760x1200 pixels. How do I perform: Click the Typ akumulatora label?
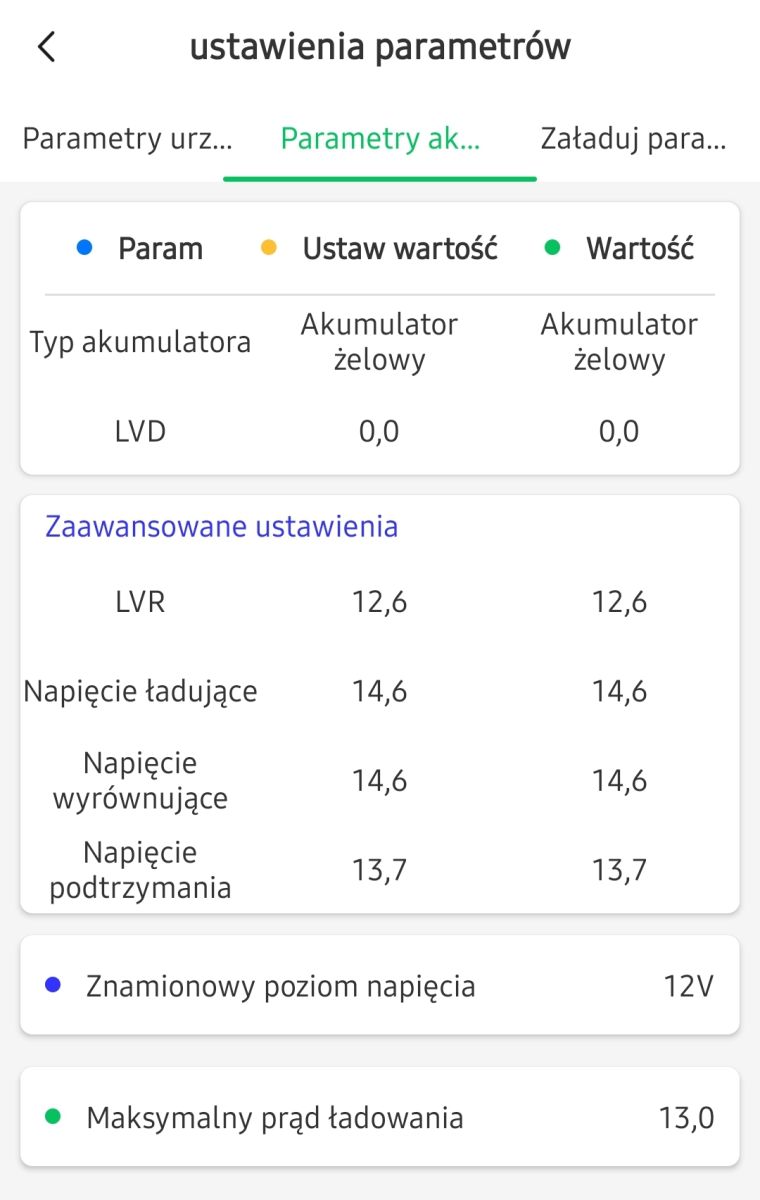point(140,343)
